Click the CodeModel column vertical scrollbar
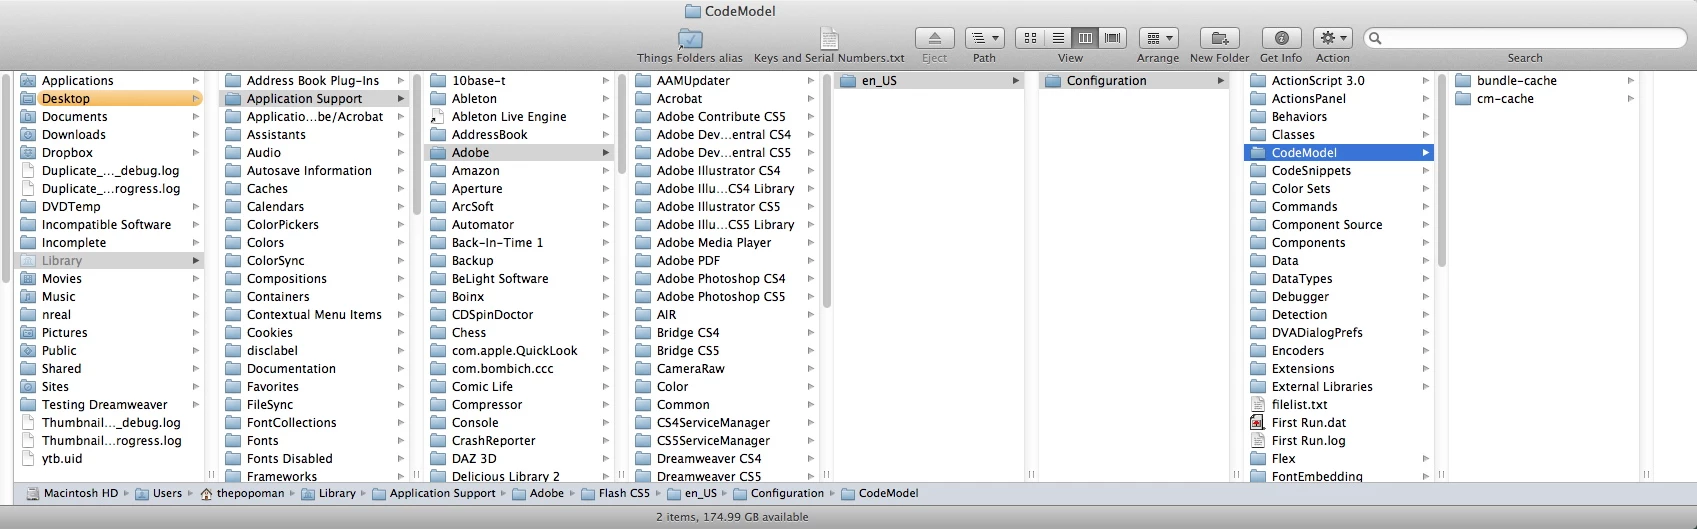This screenshot has width=1697, height=529. point(1441,170)
